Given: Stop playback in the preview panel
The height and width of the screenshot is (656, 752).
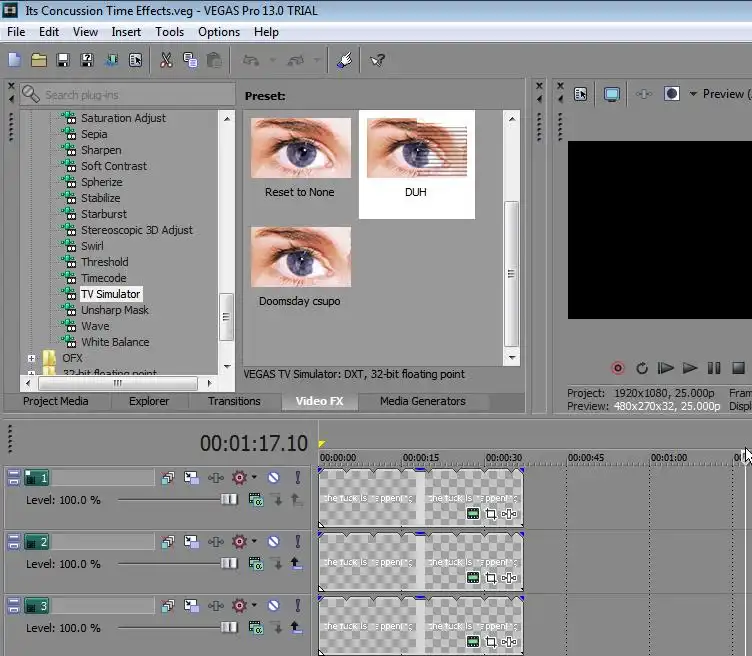Looking at the screenshot, I should point(739,368).
